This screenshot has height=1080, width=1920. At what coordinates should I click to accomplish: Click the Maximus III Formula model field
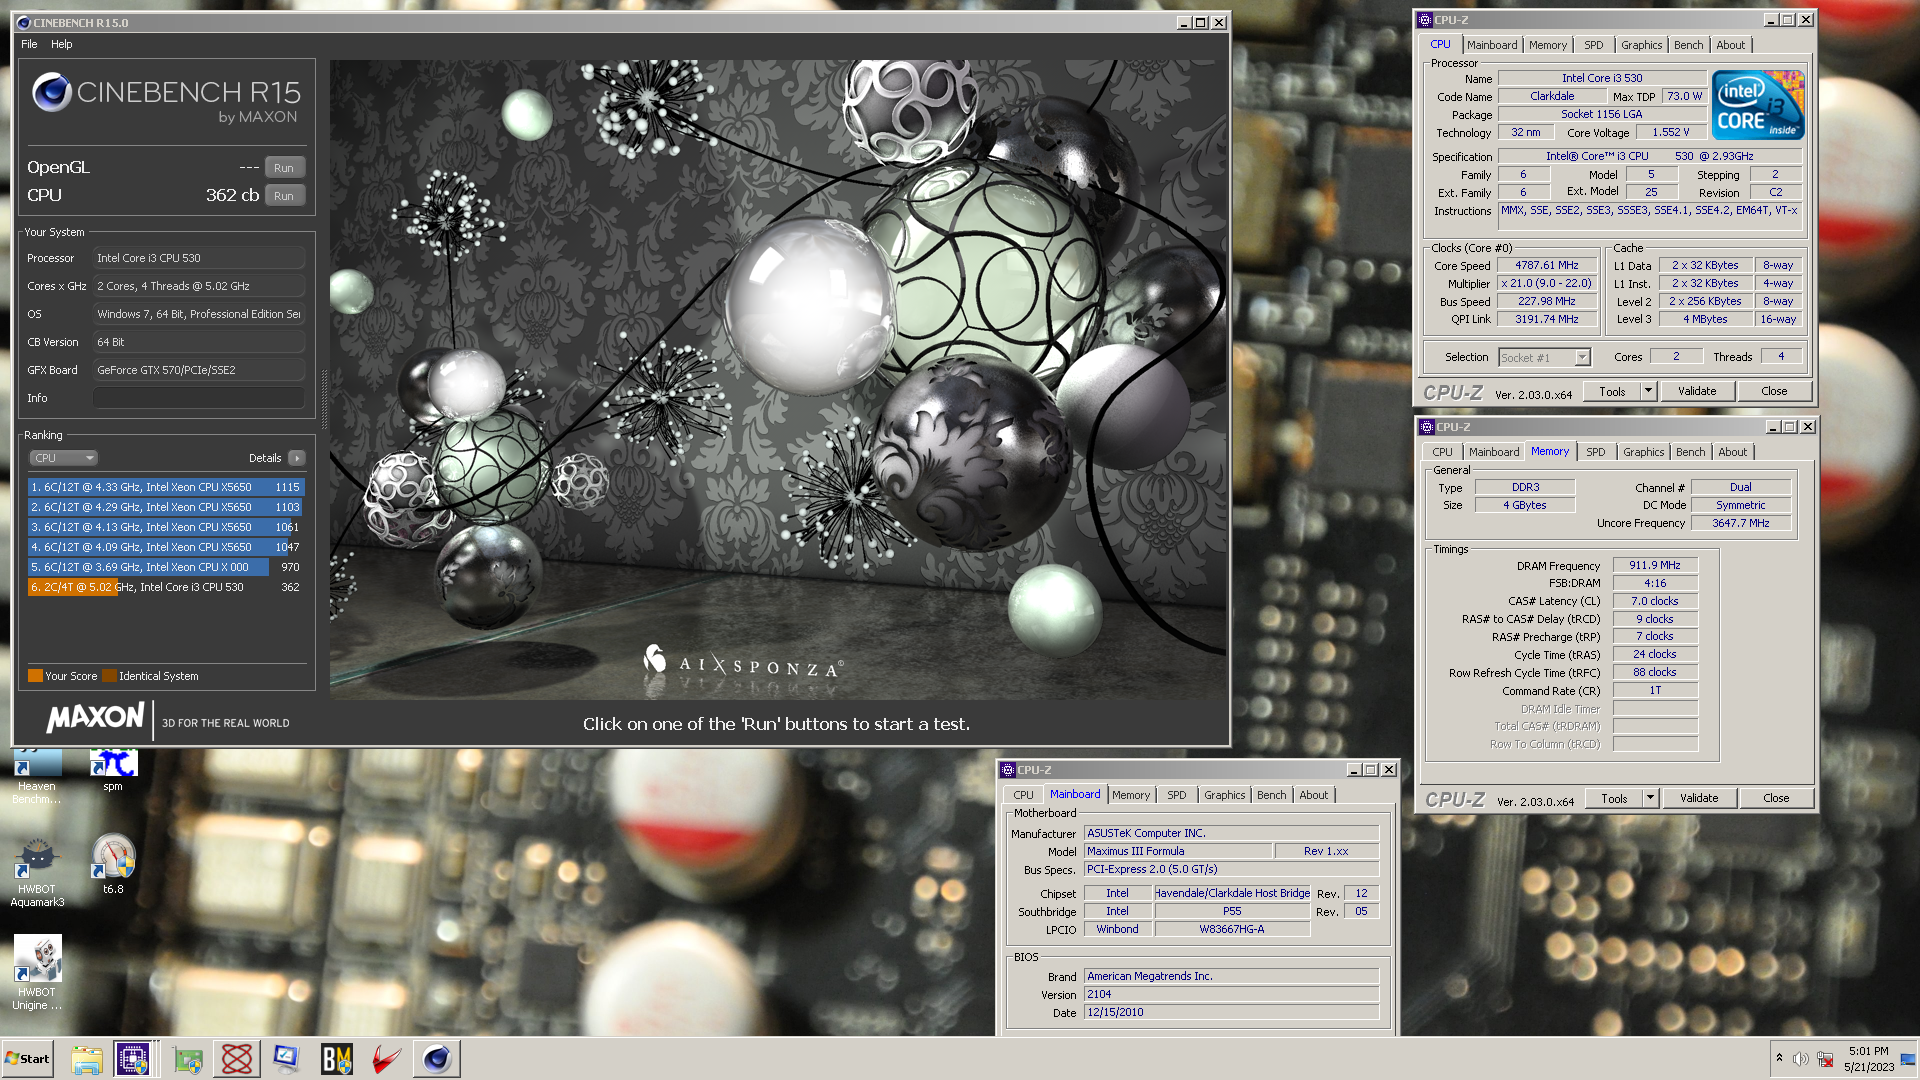tap(1178, 852)
